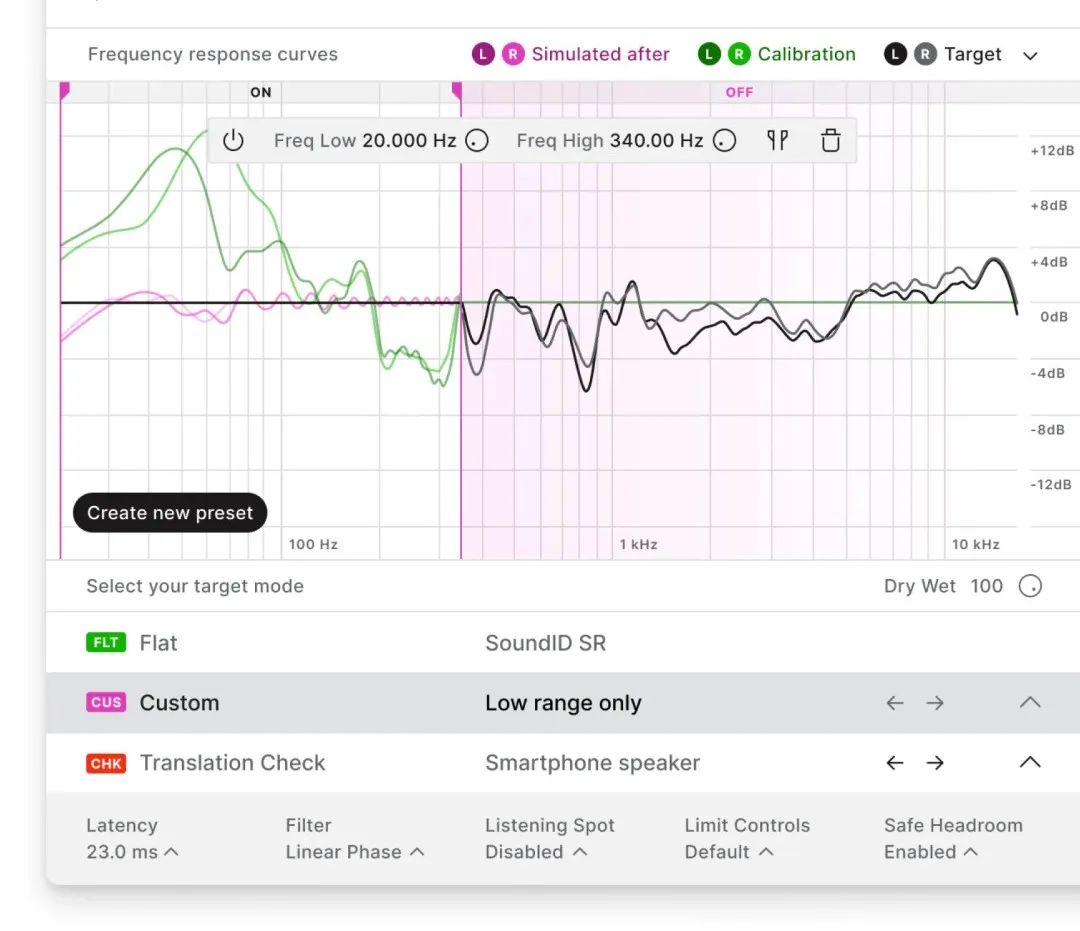
Task: Open the Safe Headroom Enabled setting
Action: [x=930, y=852]
